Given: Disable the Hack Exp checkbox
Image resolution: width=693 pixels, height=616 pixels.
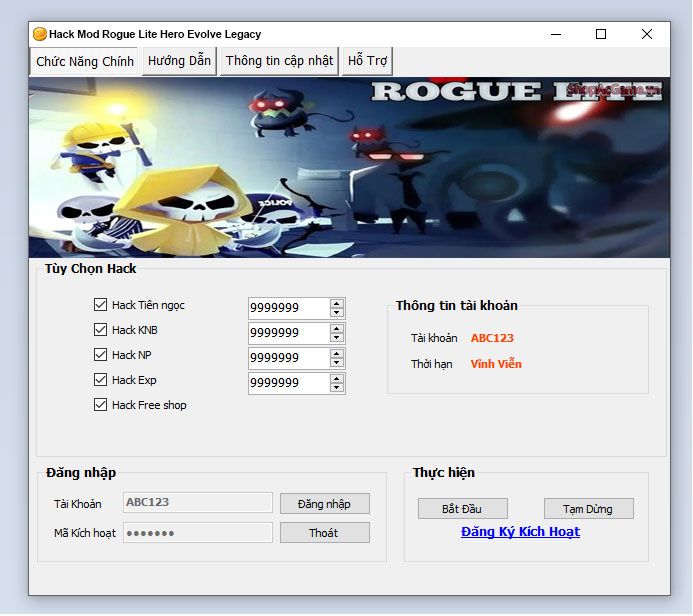Looking at the screenshot, I should click(100, 380).
